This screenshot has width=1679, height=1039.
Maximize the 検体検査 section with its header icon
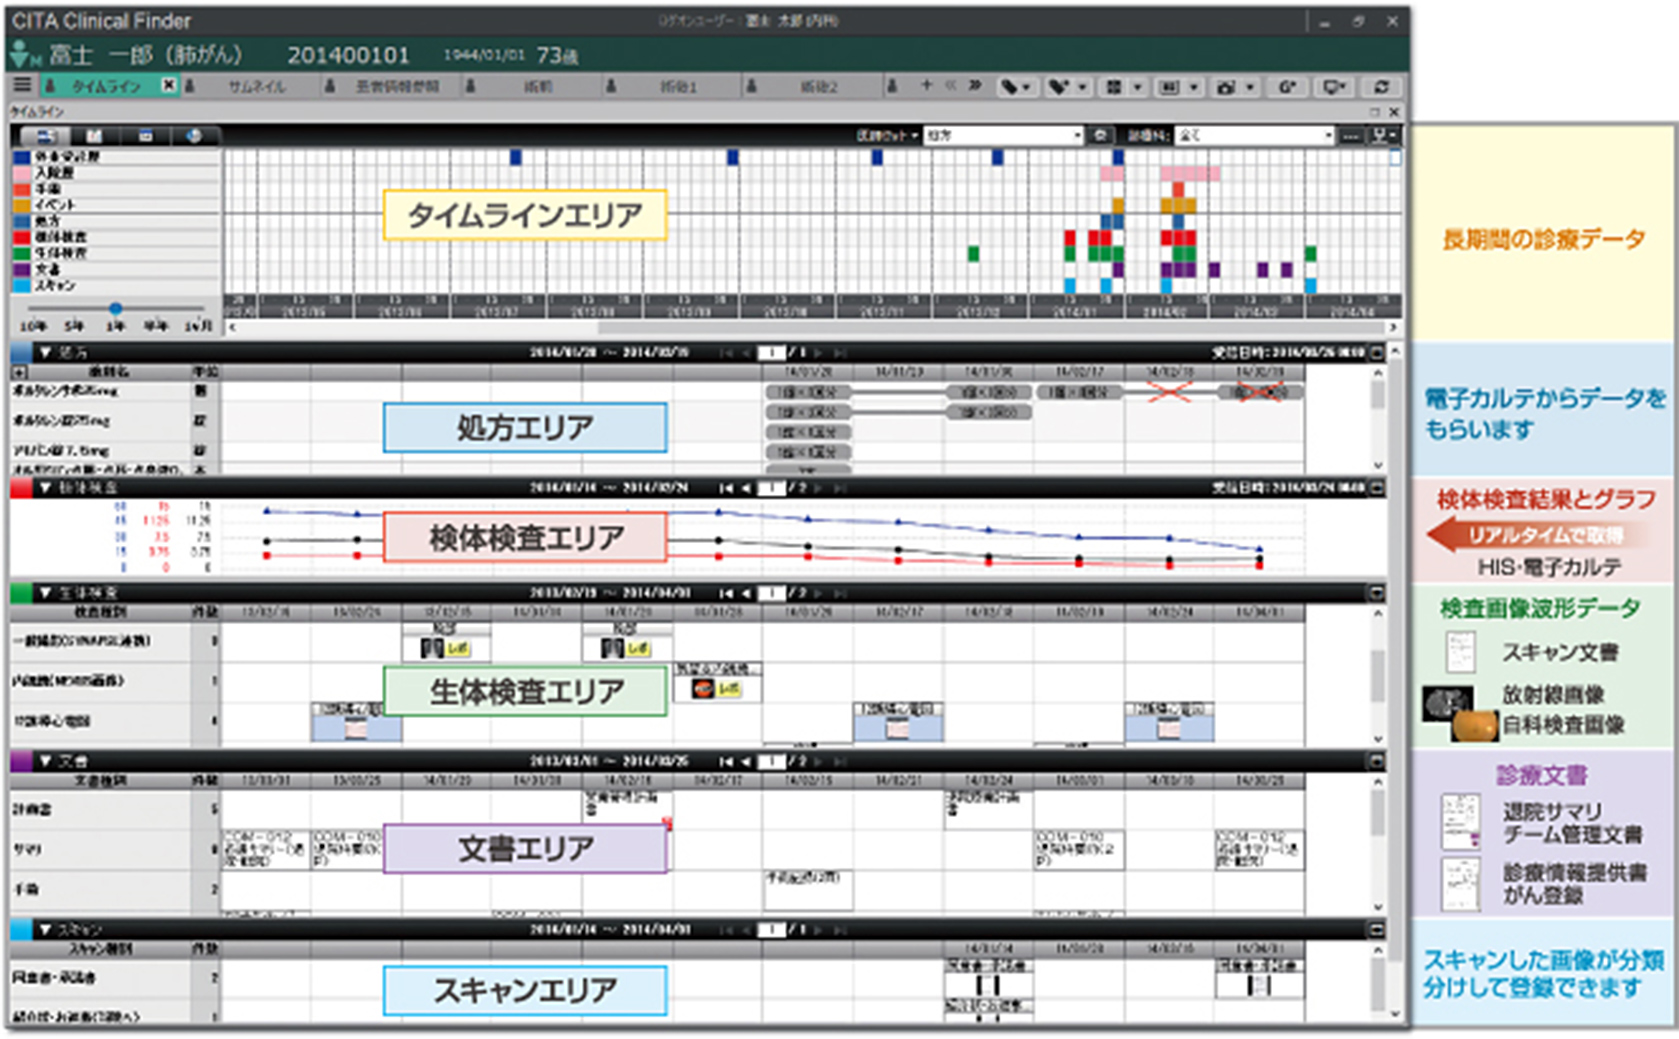click(x=1377, y=488)
